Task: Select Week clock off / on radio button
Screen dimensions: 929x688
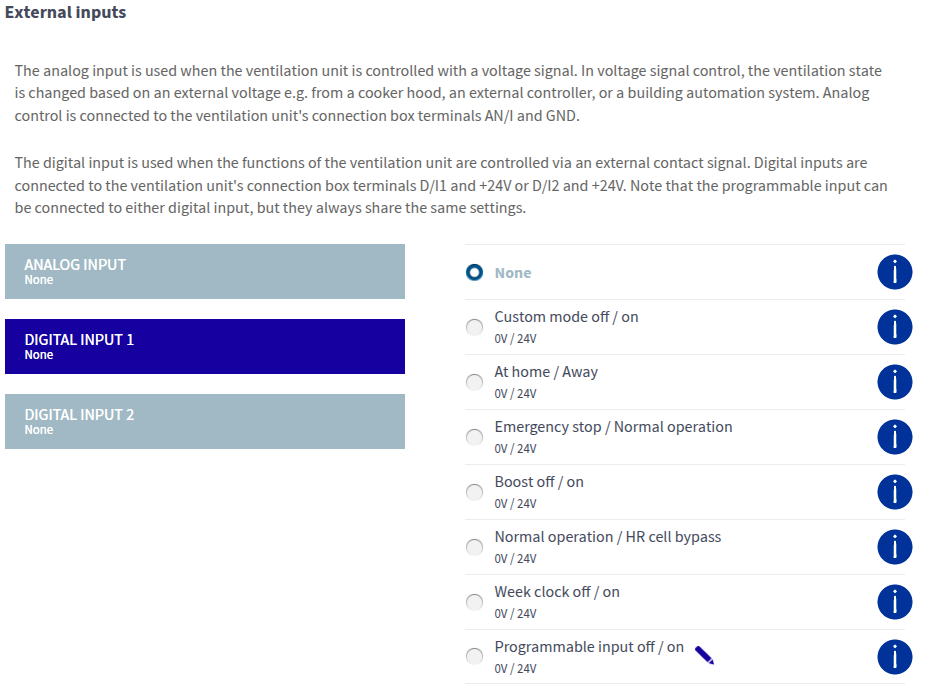Action: point(474,602)
